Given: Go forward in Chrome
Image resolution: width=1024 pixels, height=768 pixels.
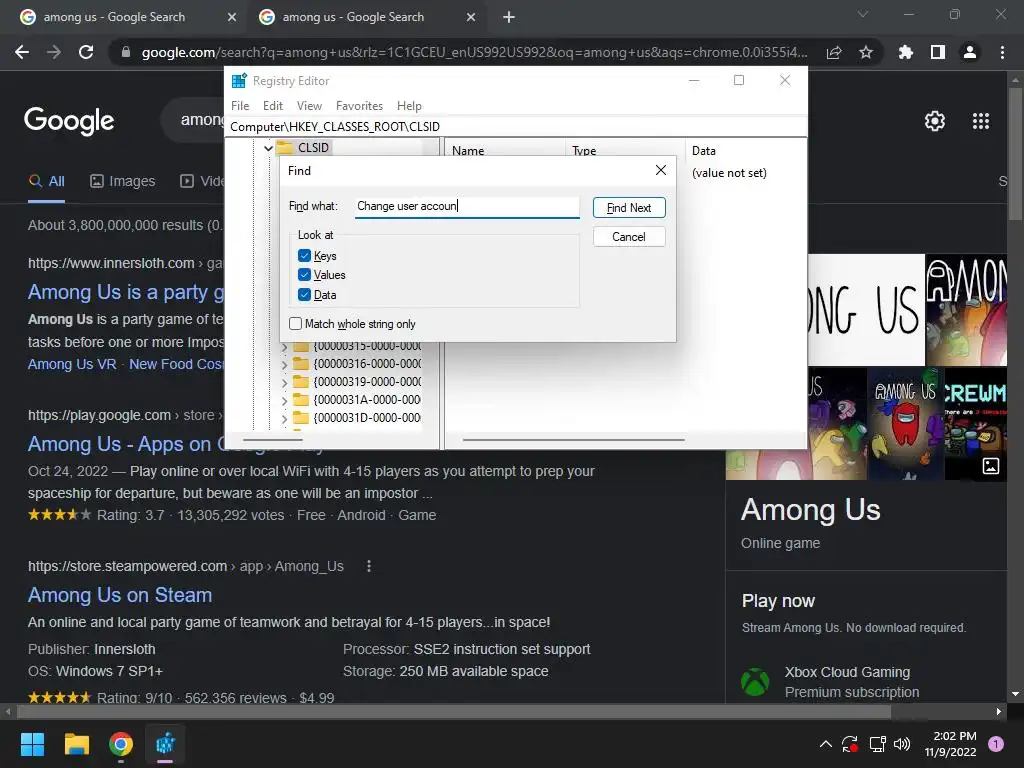Looking at the screenshot, I should (54, 52).
